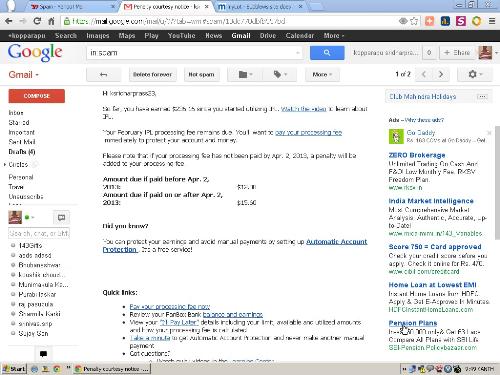Image resolution: width=500 pixels, height=375 pixels.
Task: Open Calendar in the Google bar
Action: coord(300,36)
